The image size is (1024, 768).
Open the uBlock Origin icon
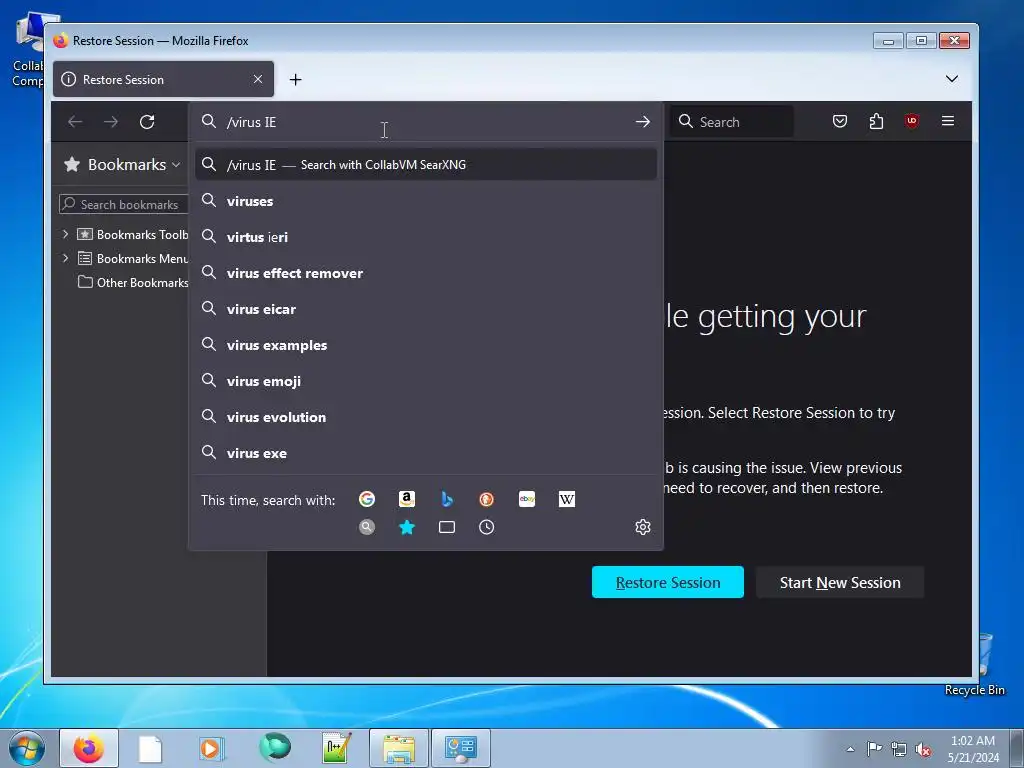pos(912,121)
